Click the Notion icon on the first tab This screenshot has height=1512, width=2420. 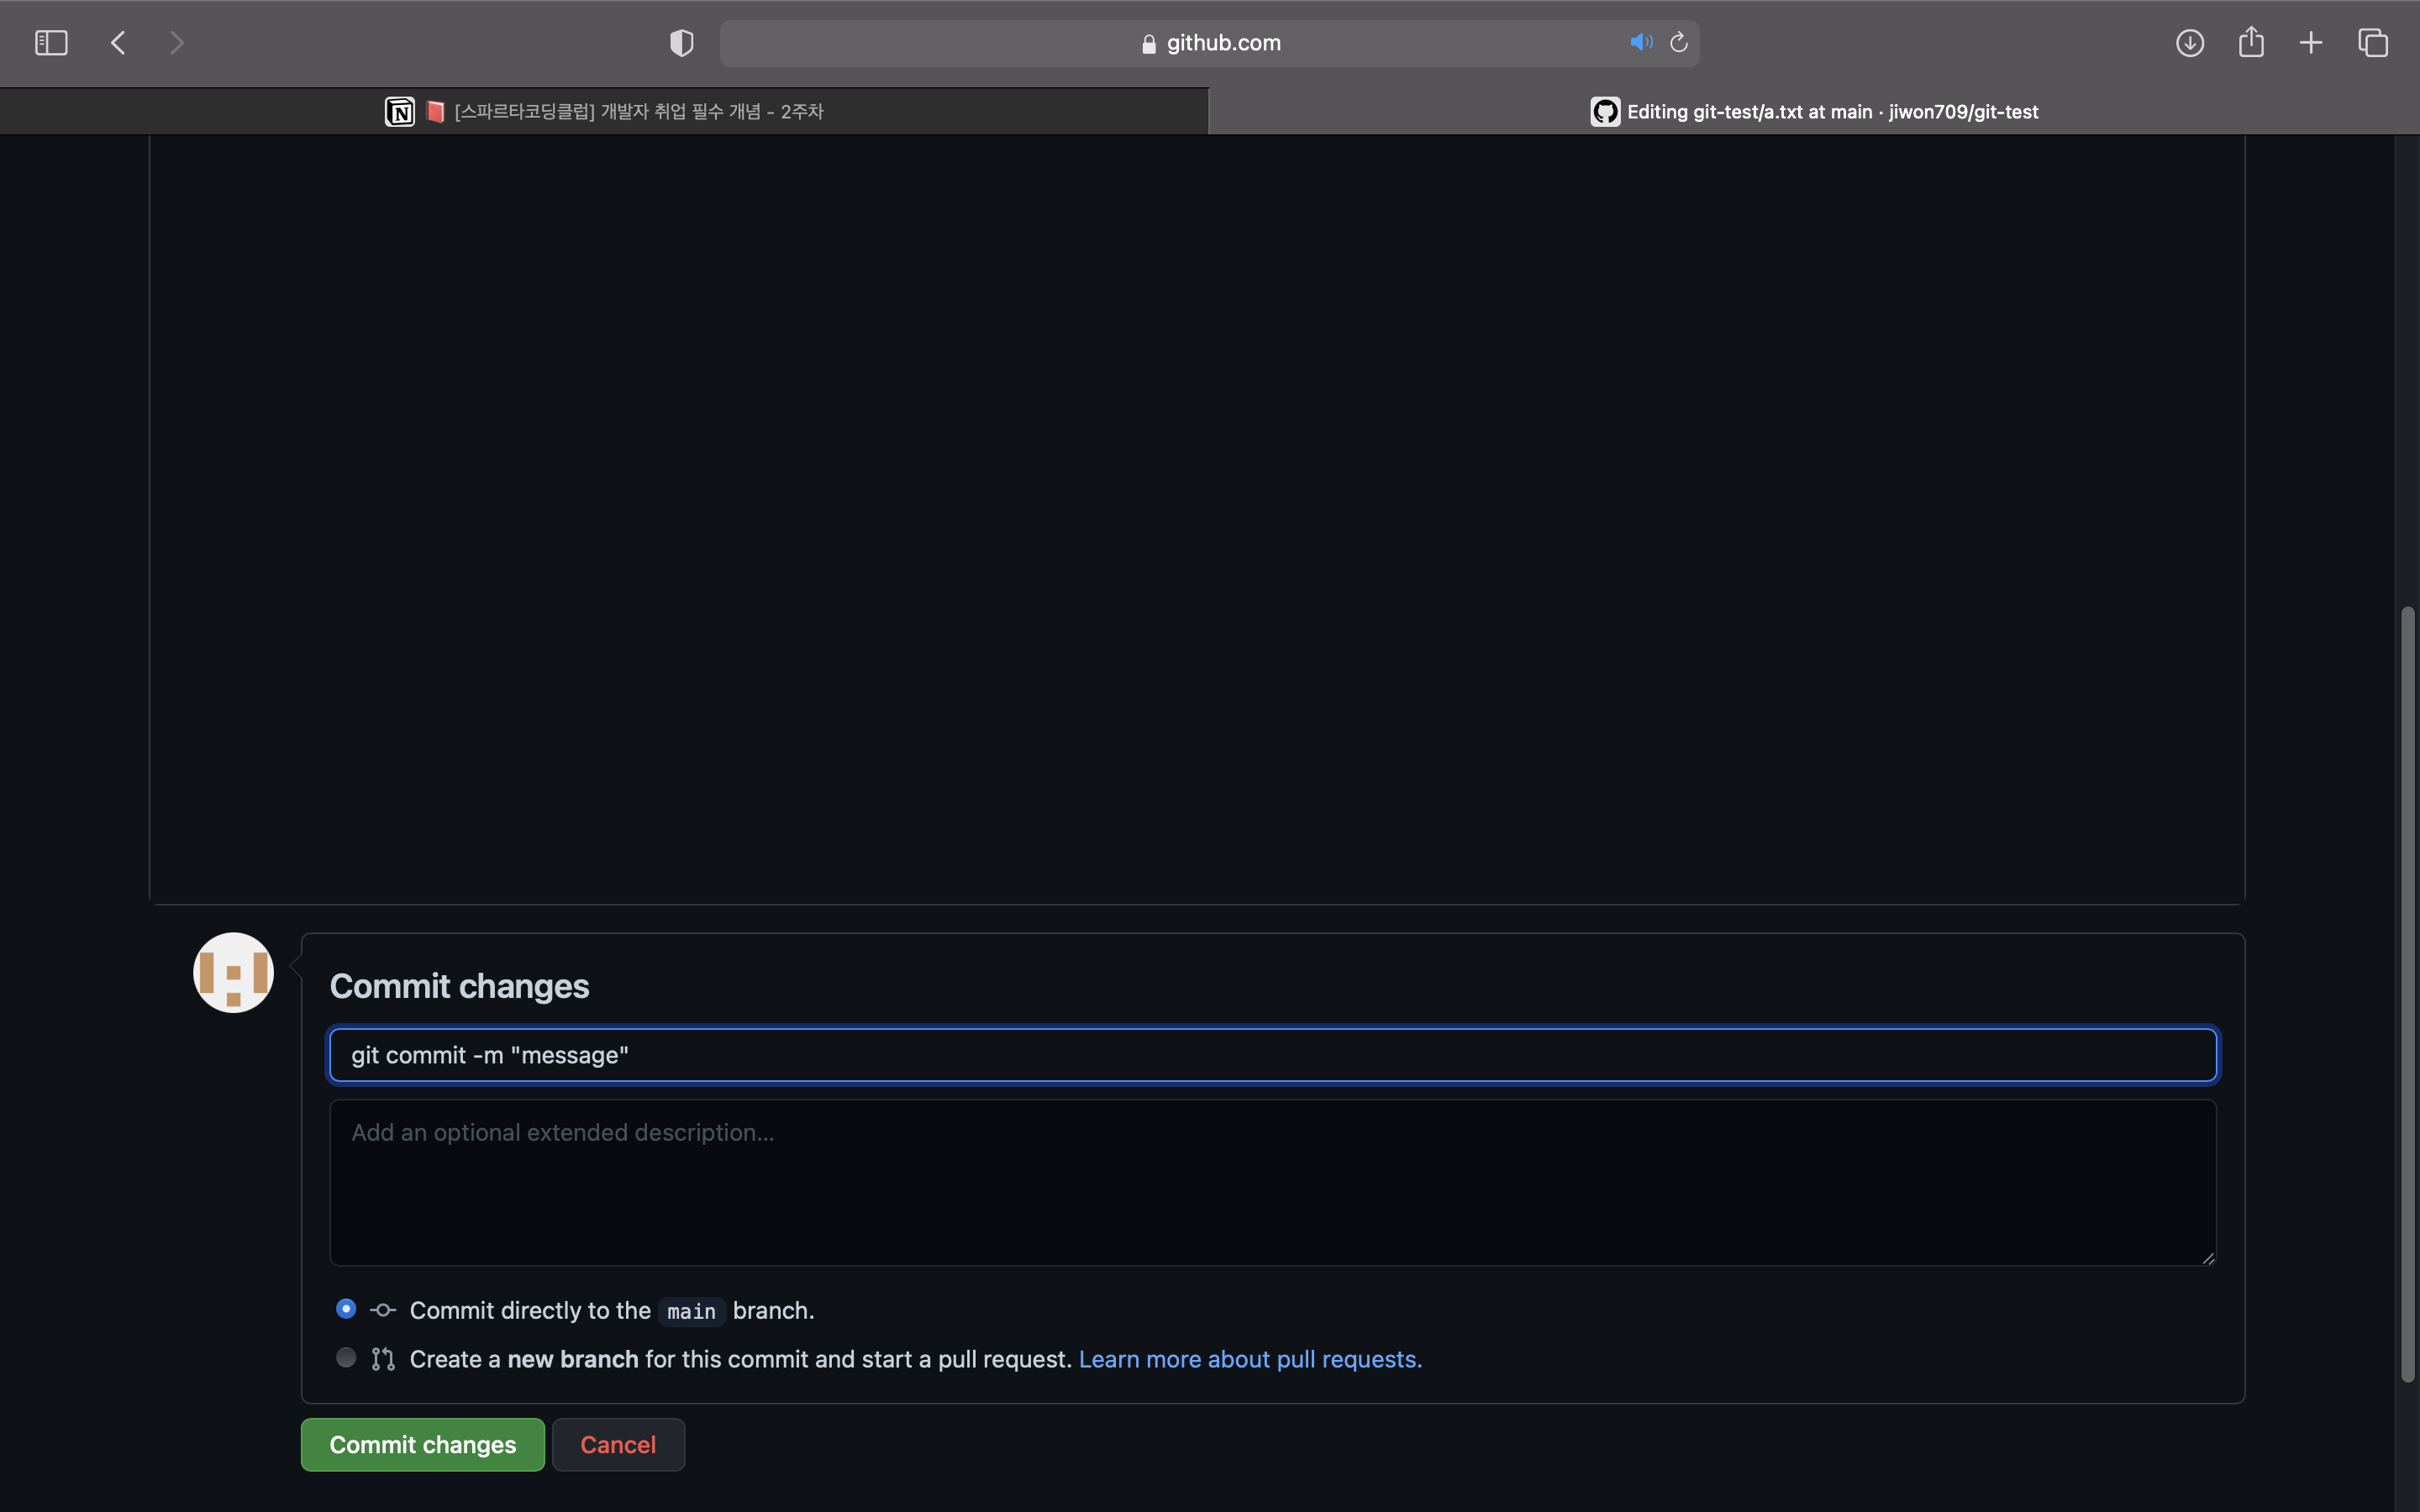click(400, 111)
